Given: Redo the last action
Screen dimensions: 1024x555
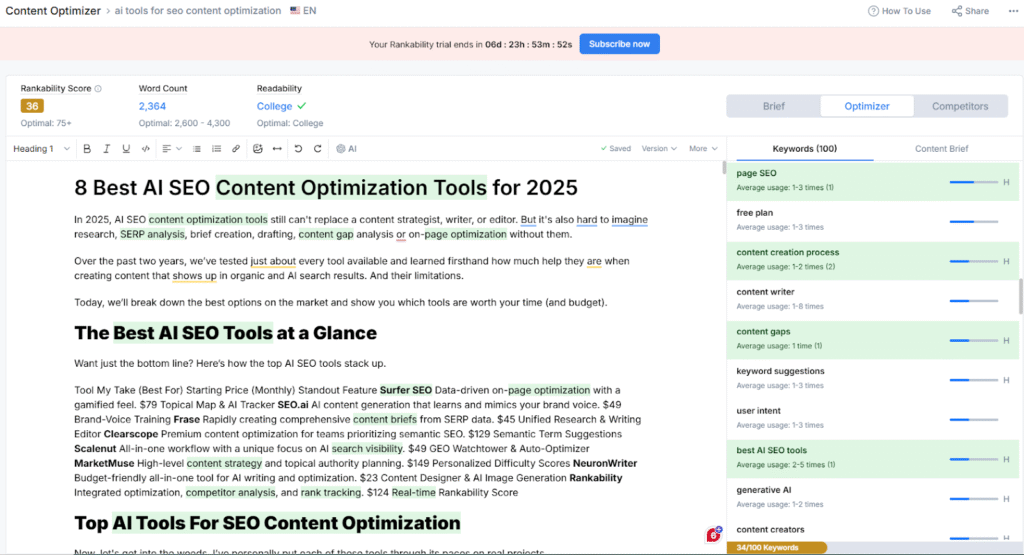Looking at the screenshot, I should [318, 149].
